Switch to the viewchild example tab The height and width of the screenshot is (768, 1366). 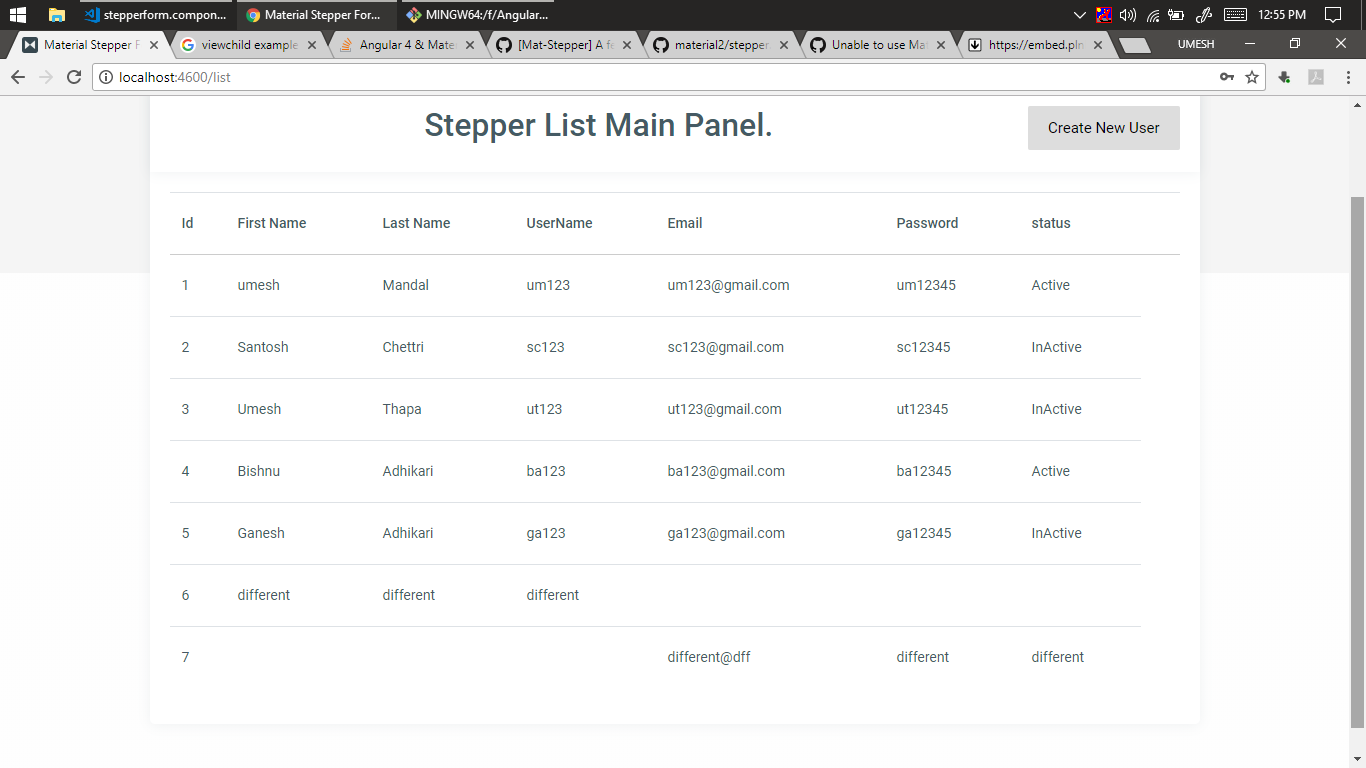[x=248, y=45]
